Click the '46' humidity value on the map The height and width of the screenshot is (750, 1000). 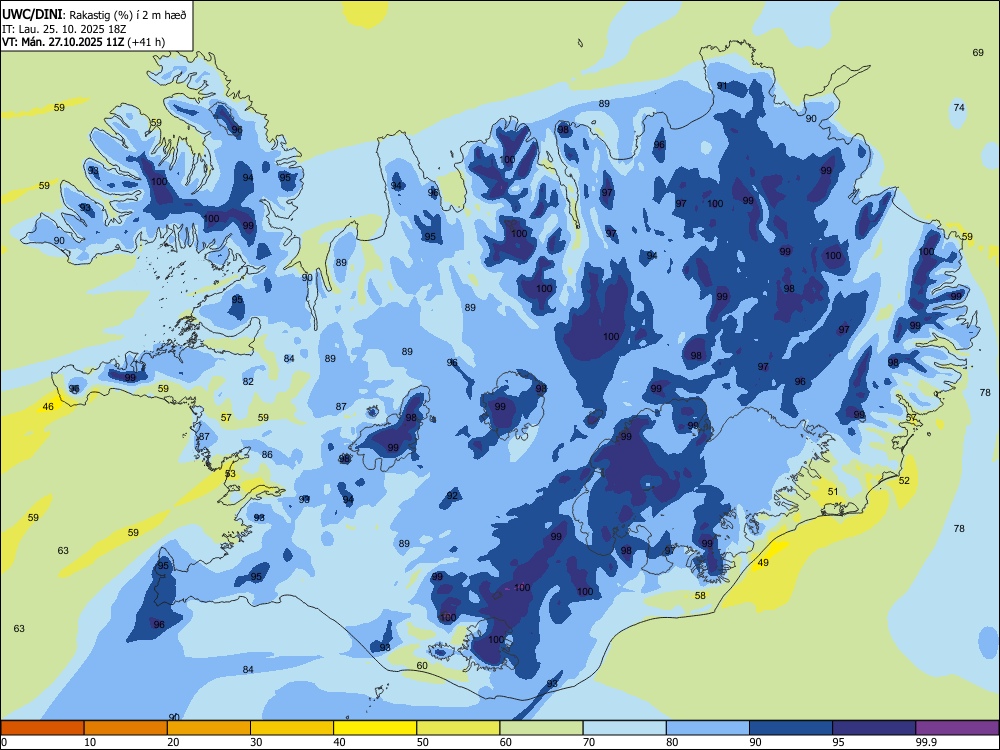(48, 406)
